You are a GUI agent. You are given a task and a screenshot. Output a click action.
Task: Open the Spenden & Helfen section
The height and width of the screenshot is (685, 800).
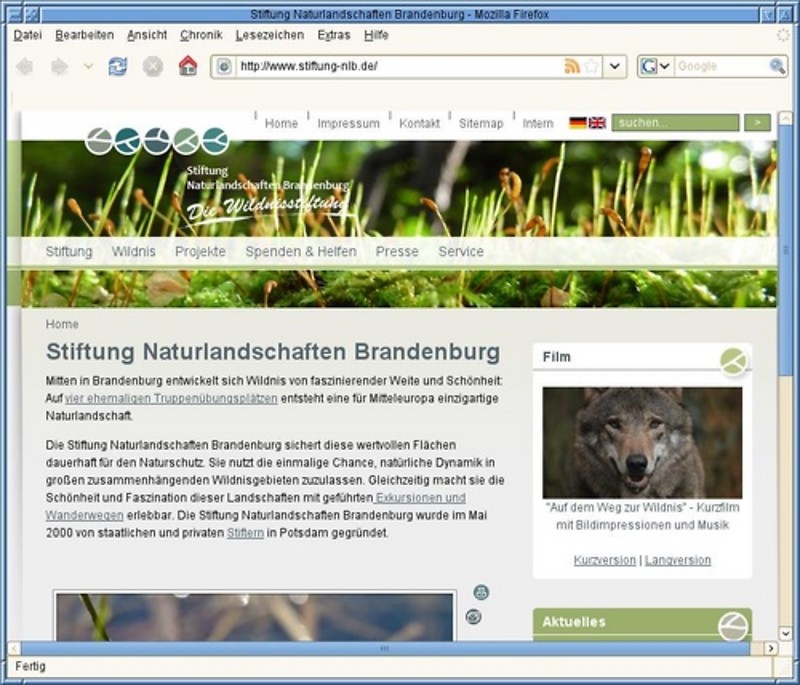point(301,251)
